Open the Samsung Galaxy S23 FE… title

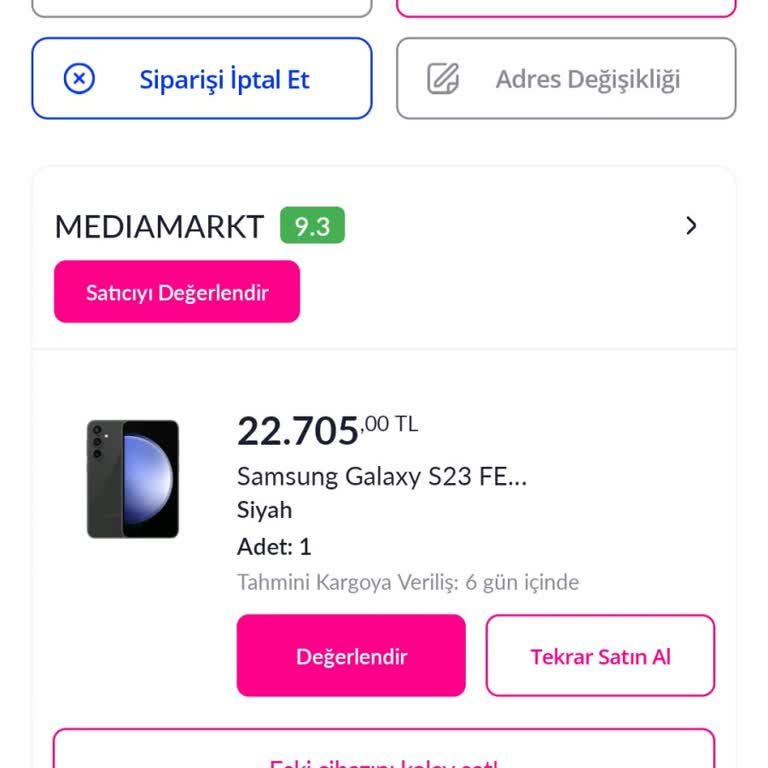coord(381,476)
